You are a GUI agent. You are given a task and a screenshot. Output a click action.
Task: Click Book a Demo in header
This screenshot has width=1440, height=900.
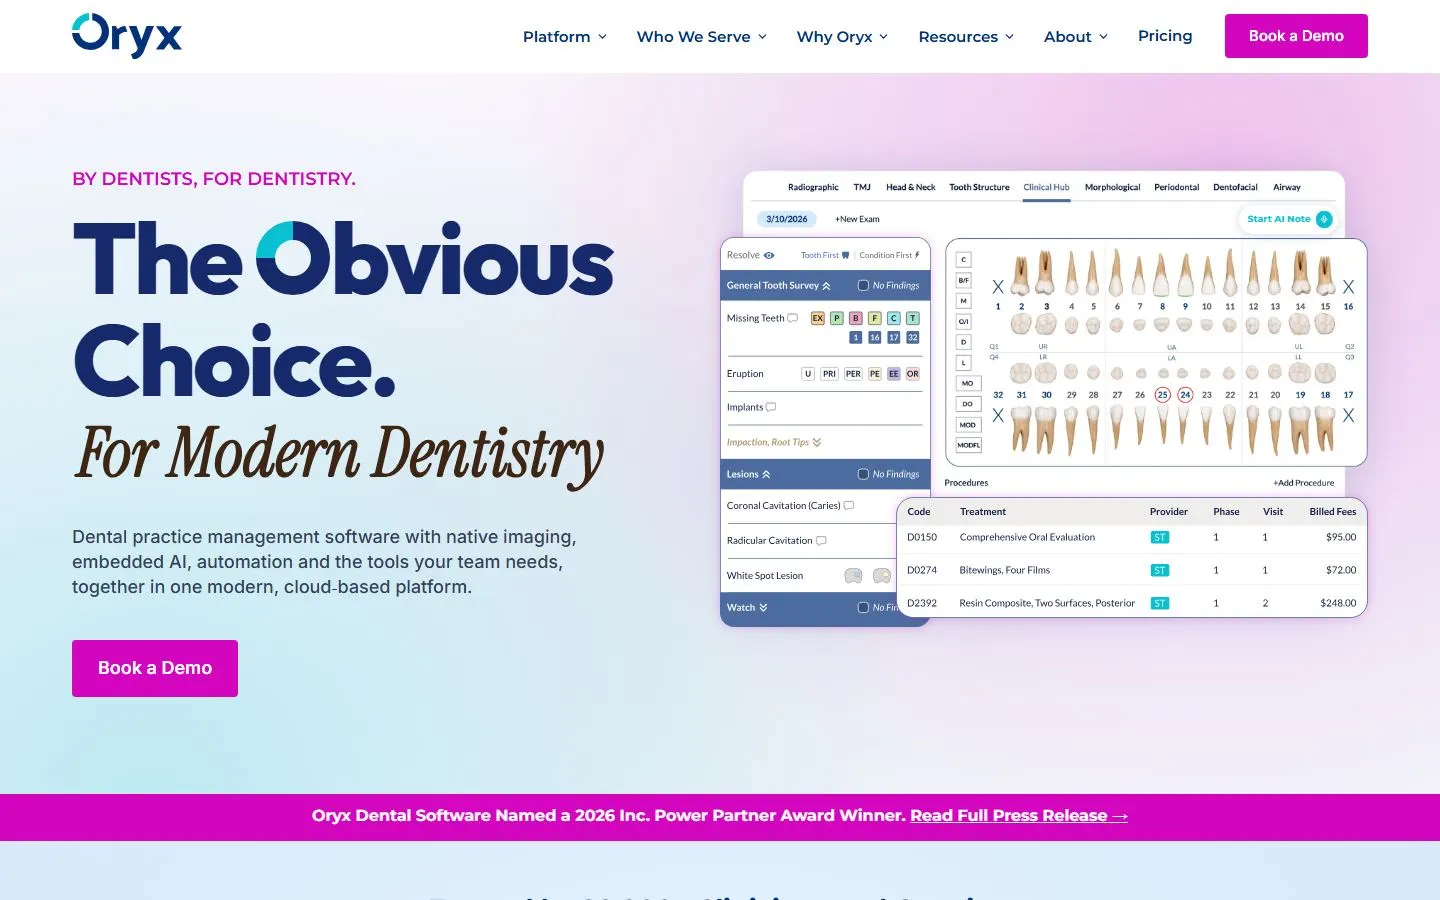pos(1296,36)
